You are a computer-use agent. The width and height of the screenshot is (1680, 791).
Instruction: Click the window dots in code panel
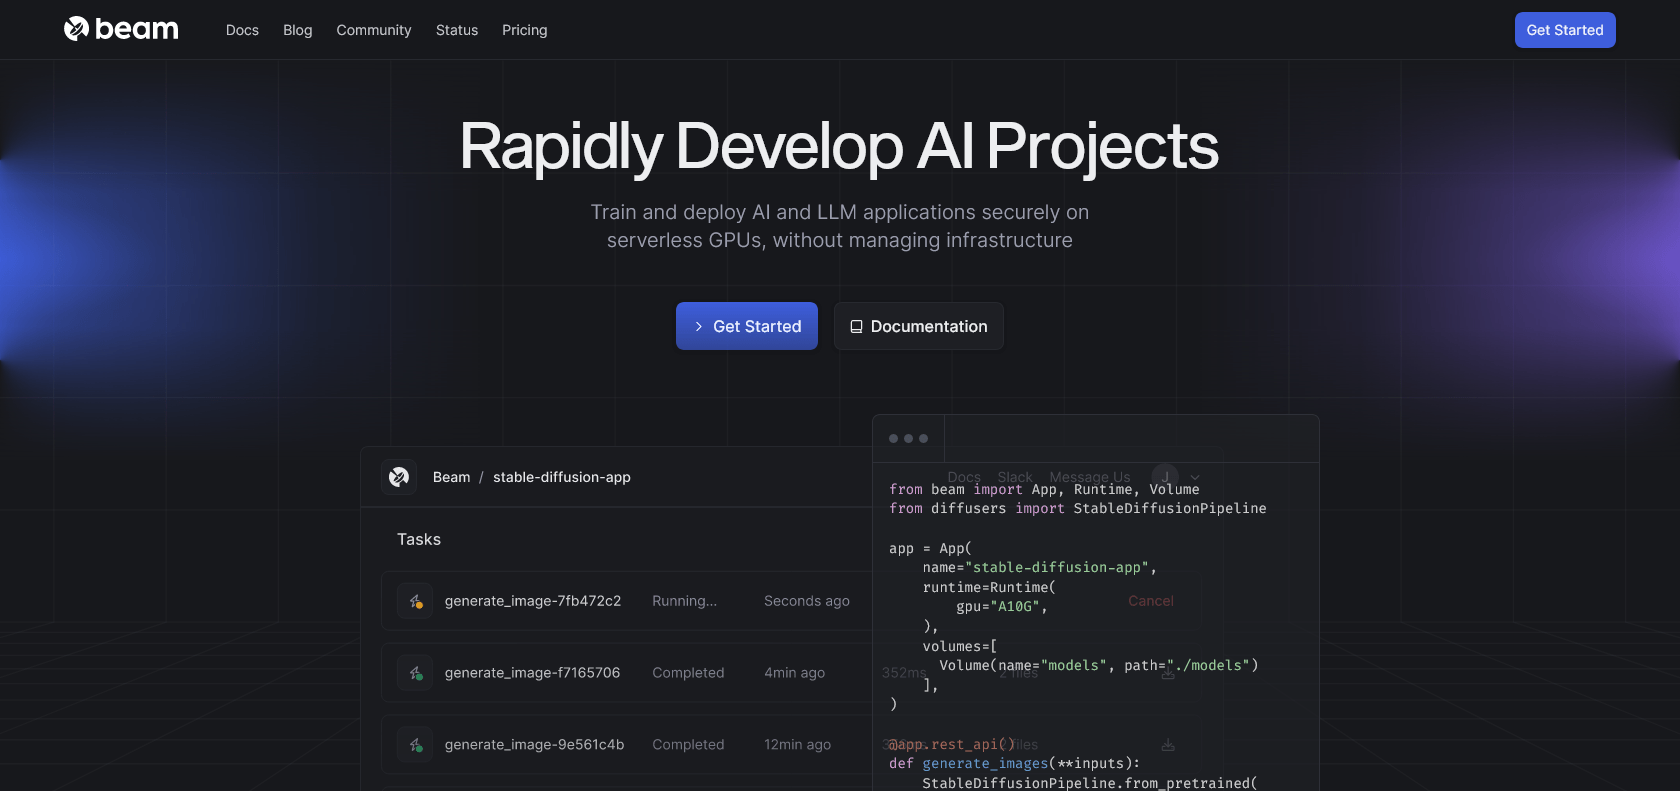click(909, 439)
